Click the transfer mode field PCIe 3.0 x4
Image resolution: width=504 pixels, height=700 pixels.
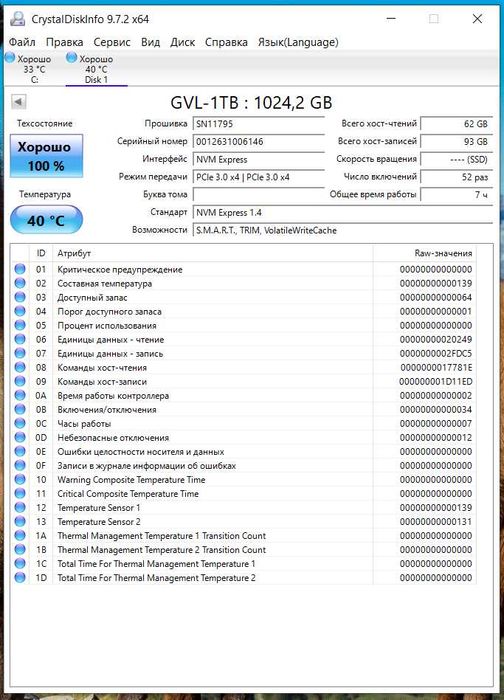tap(258, 177)
